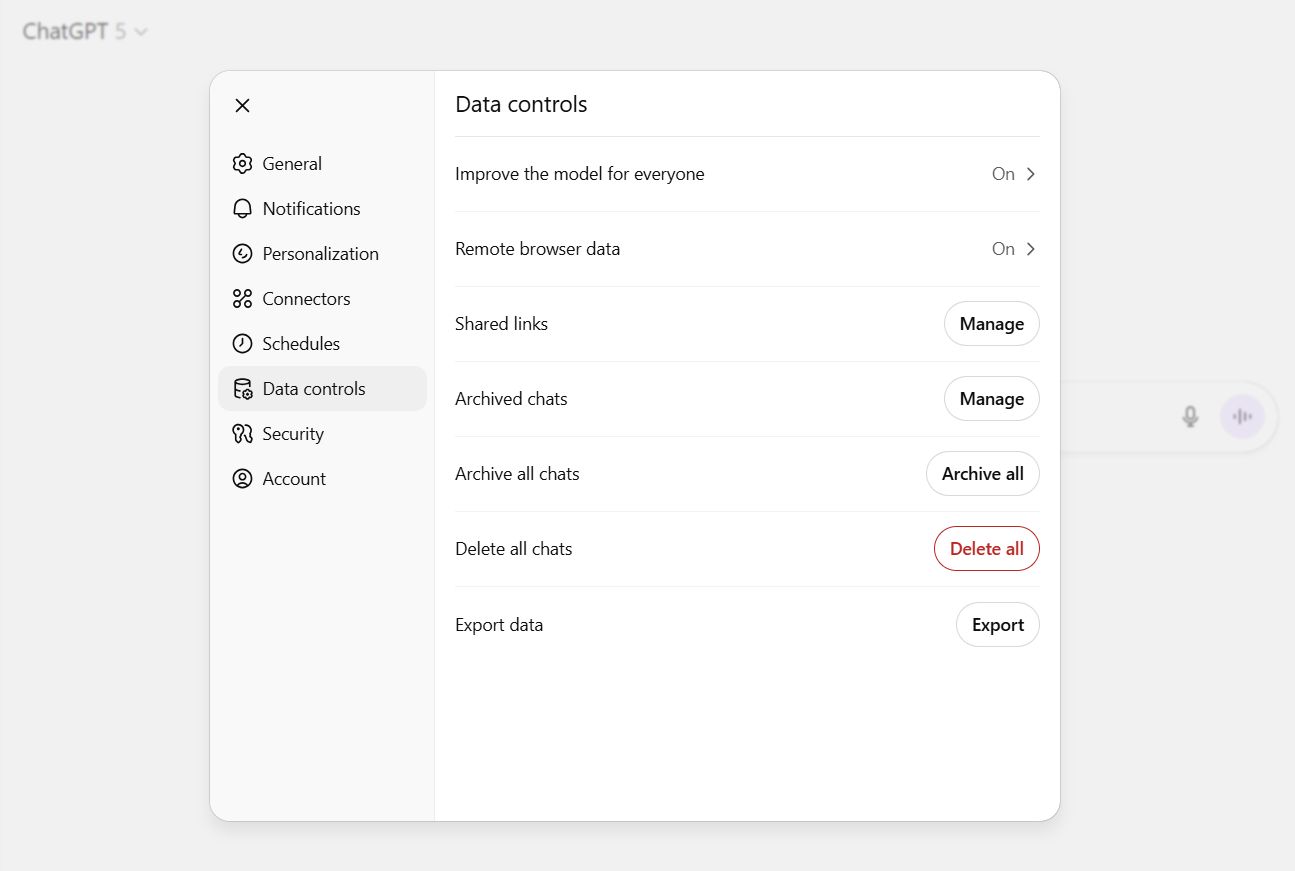
Task: Open the Schedules settings tab
Action: coord(322,344)
